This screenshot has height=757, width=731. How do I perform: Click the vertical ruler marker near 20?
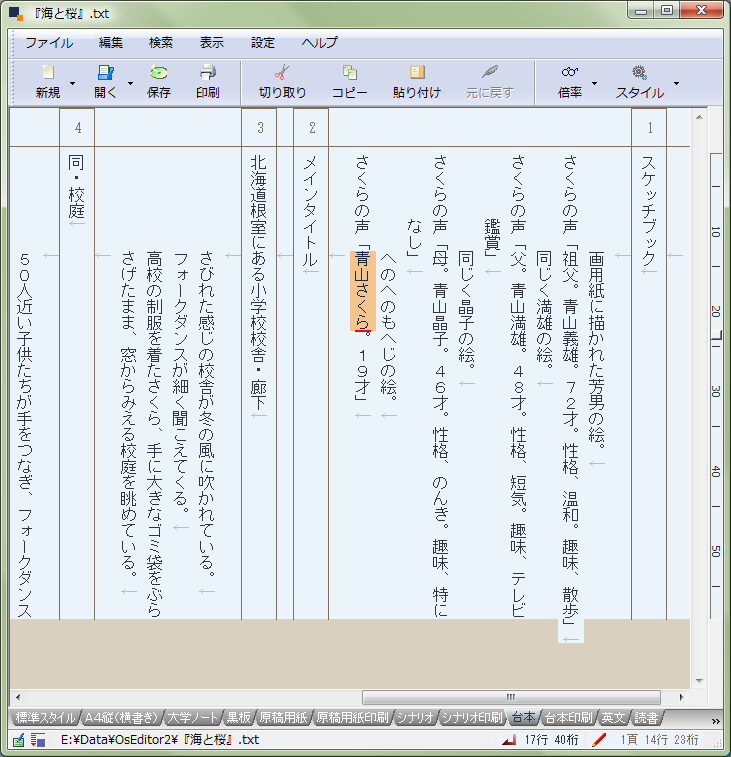point(717,335)
